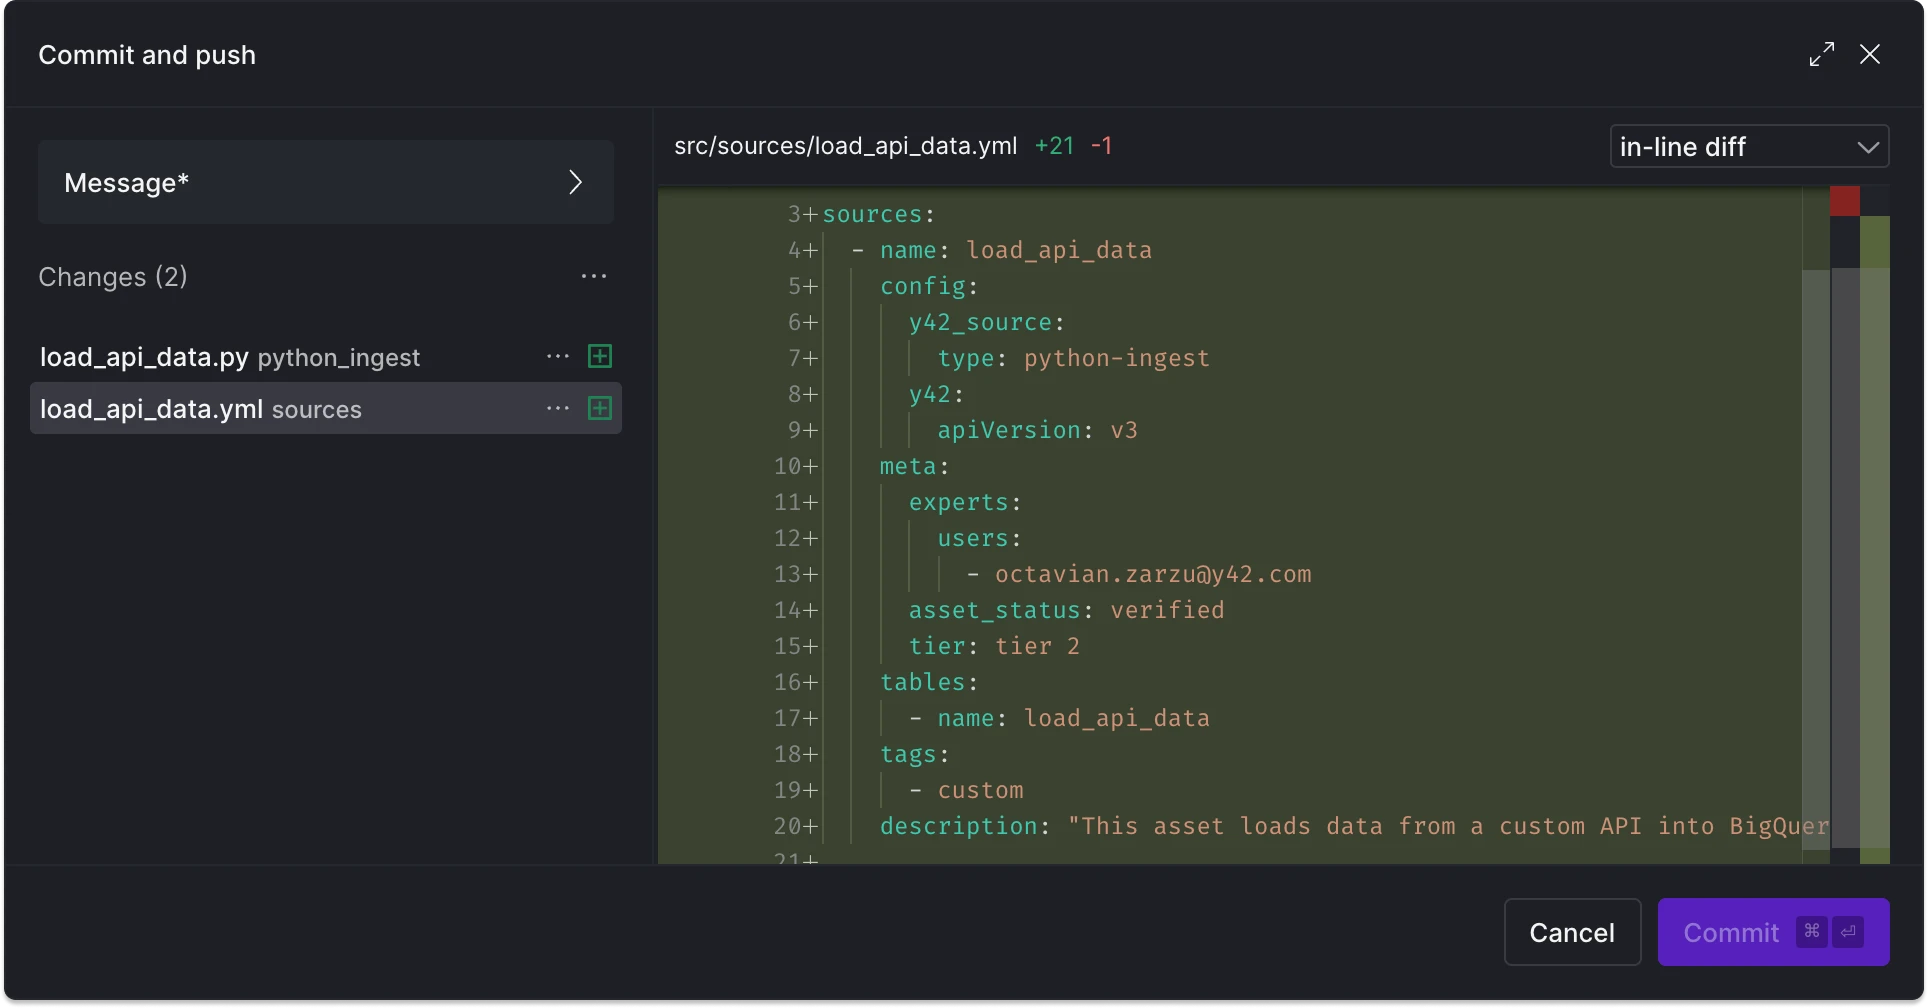Viewport: 1928px width, 1008px height.
Task: Select load_api_data.py python_ingest file
Action: 230,357
